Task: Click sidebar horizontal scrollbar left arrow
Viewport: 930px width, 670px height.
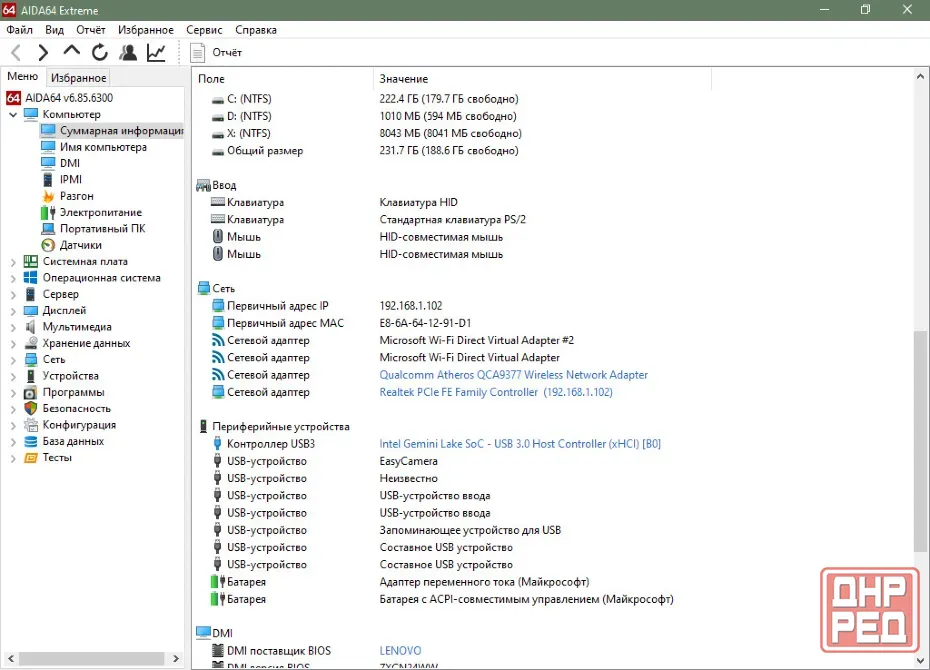Action: (x=11, y=658)
